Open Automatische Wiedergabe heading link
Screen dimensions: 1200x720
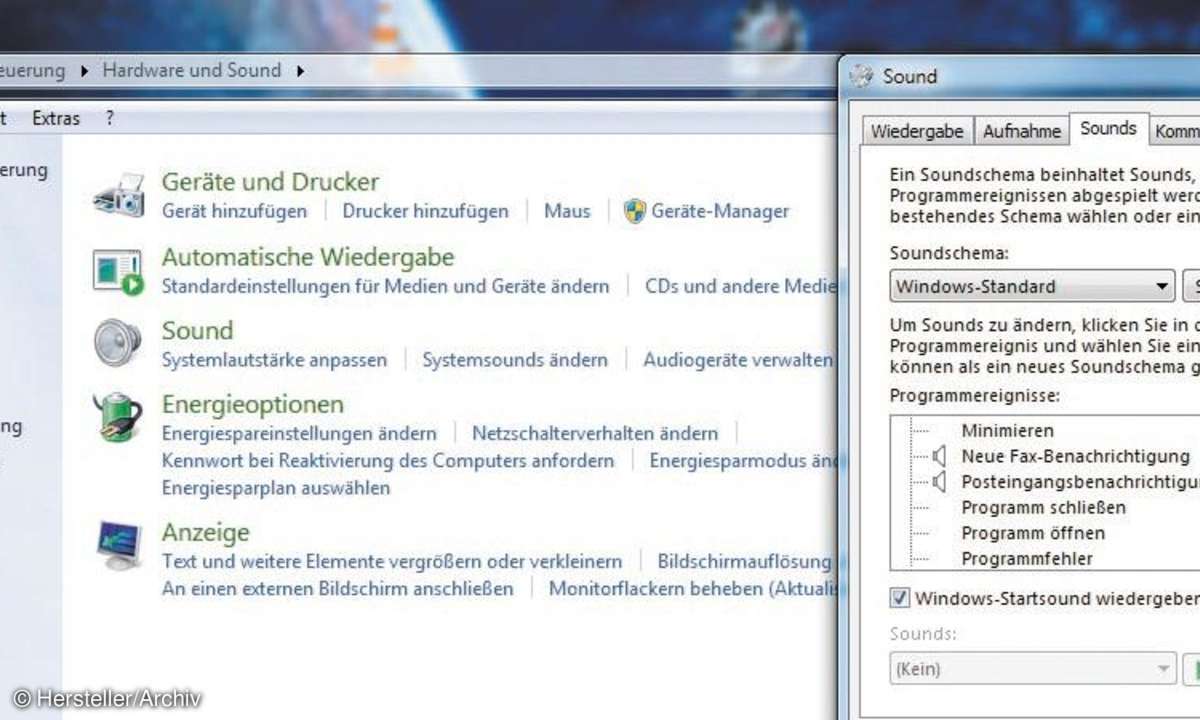[308, 257]
